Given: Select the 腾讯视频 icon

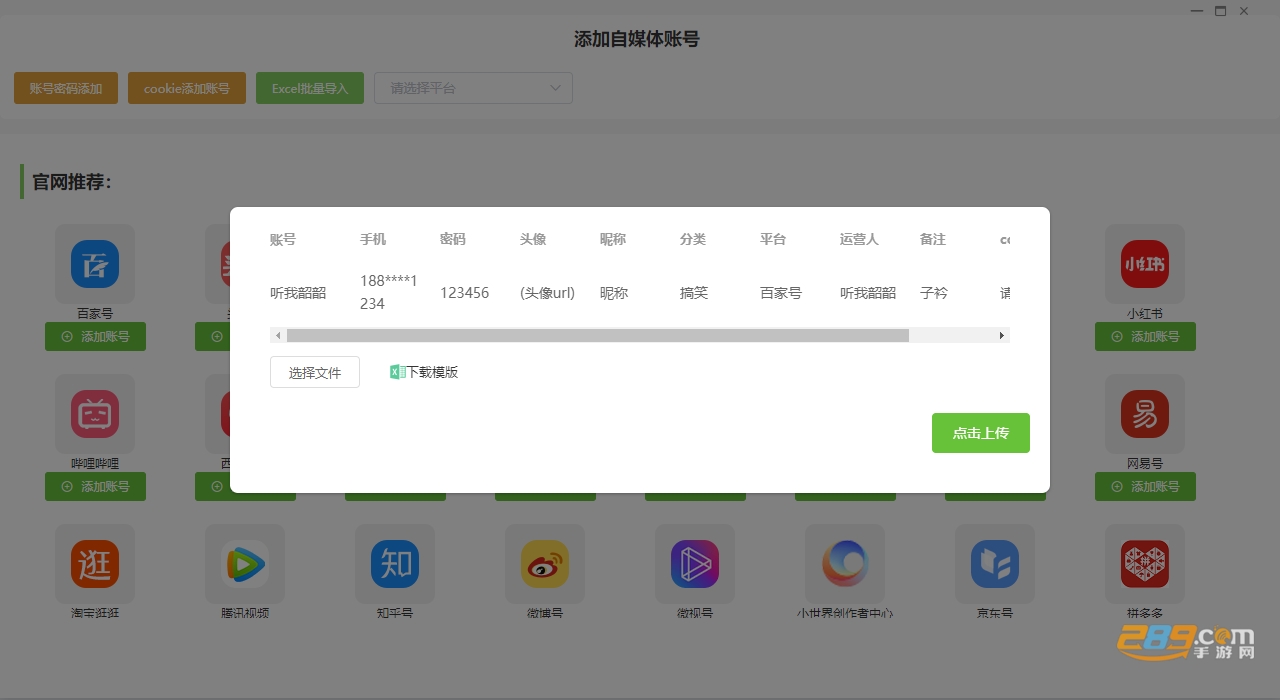Looking at the screenshot, I should click(245, 564).
